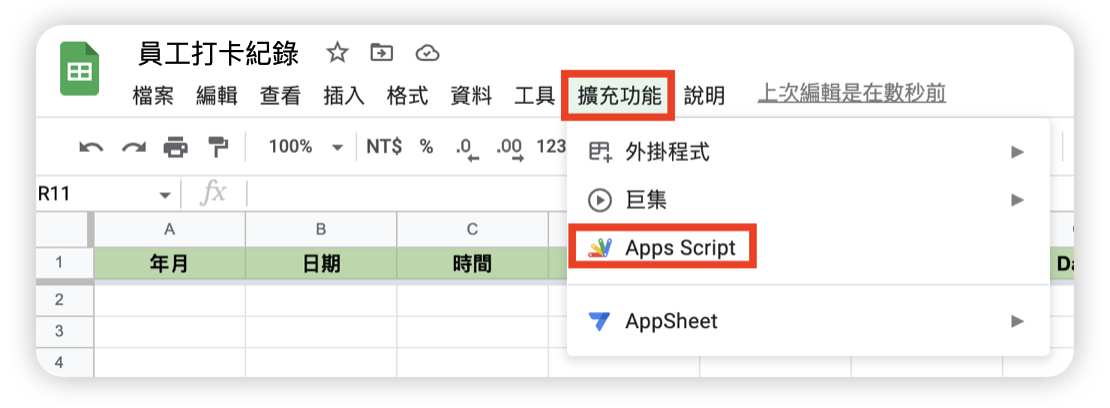
Task: Click the move to folder icon
Action: coord(381,53)
